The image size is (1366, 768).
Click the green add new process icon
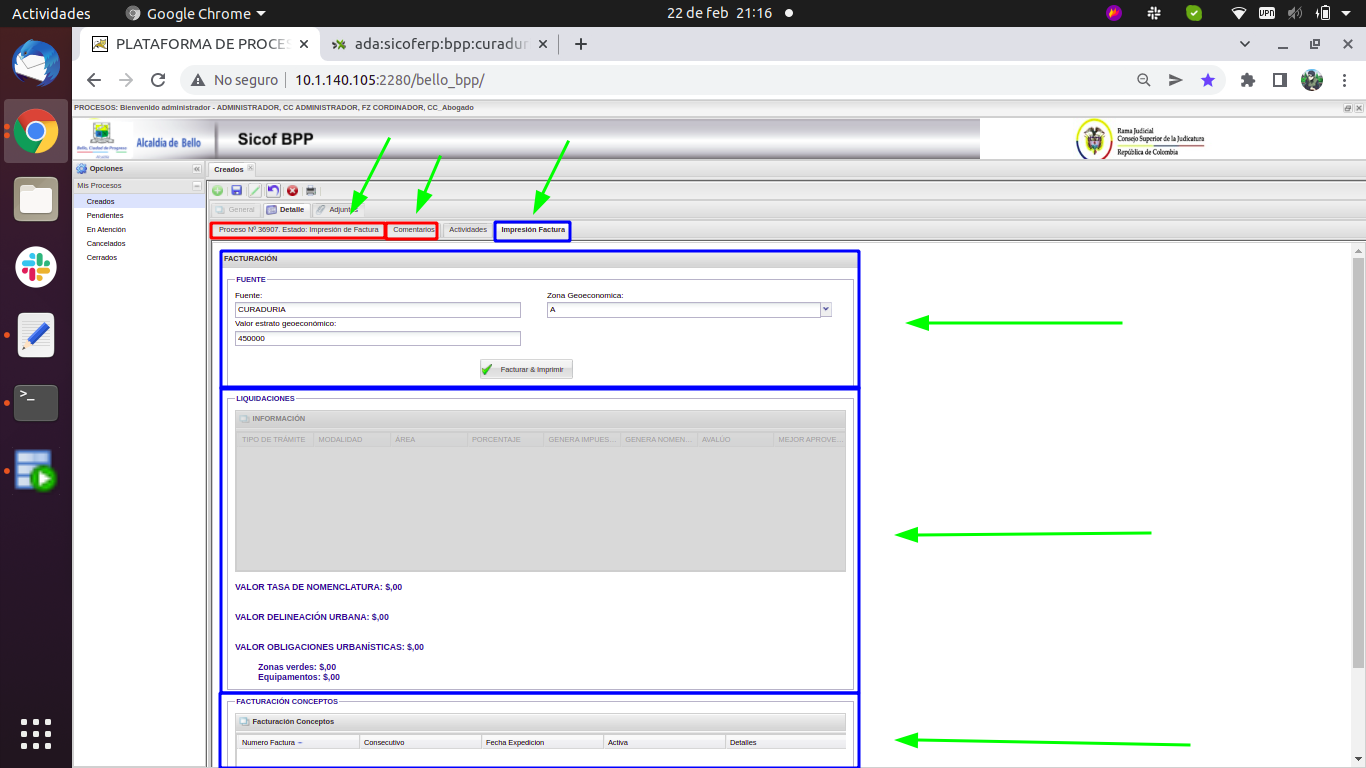pyautogui.click(x=218, y=190)
